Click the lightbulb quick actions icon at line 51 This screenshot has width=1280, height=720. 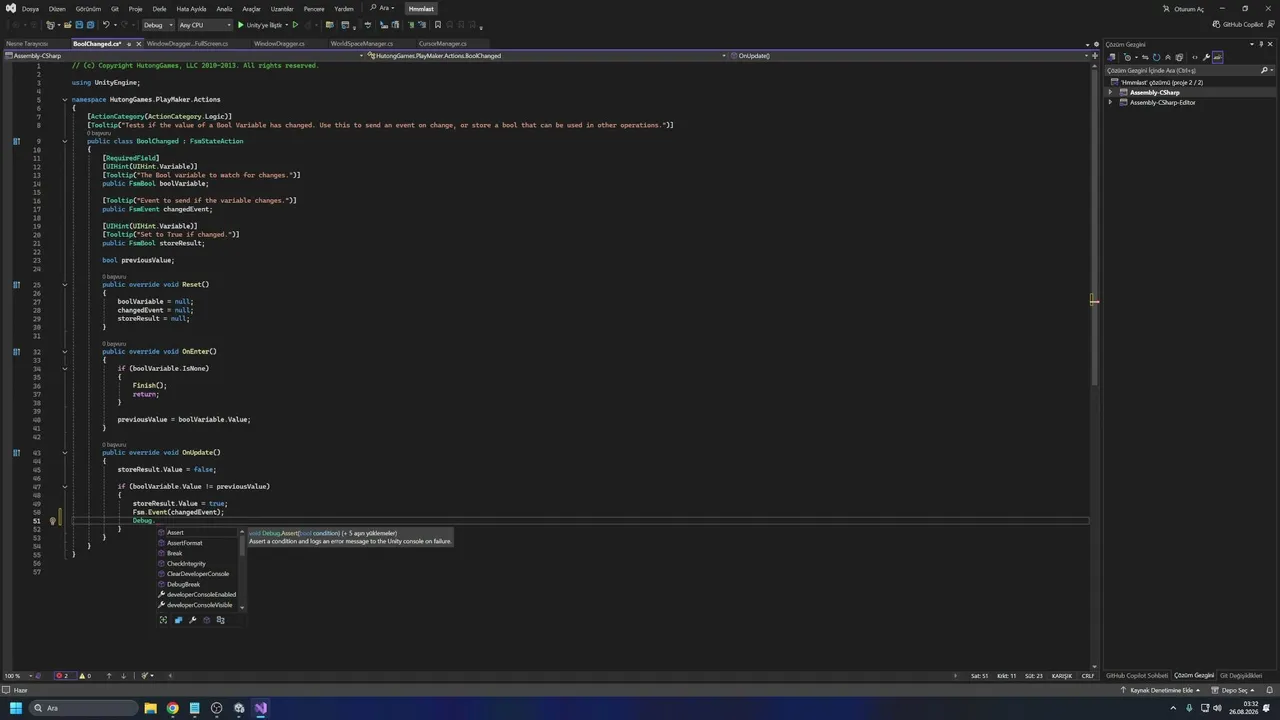(53, 520)
